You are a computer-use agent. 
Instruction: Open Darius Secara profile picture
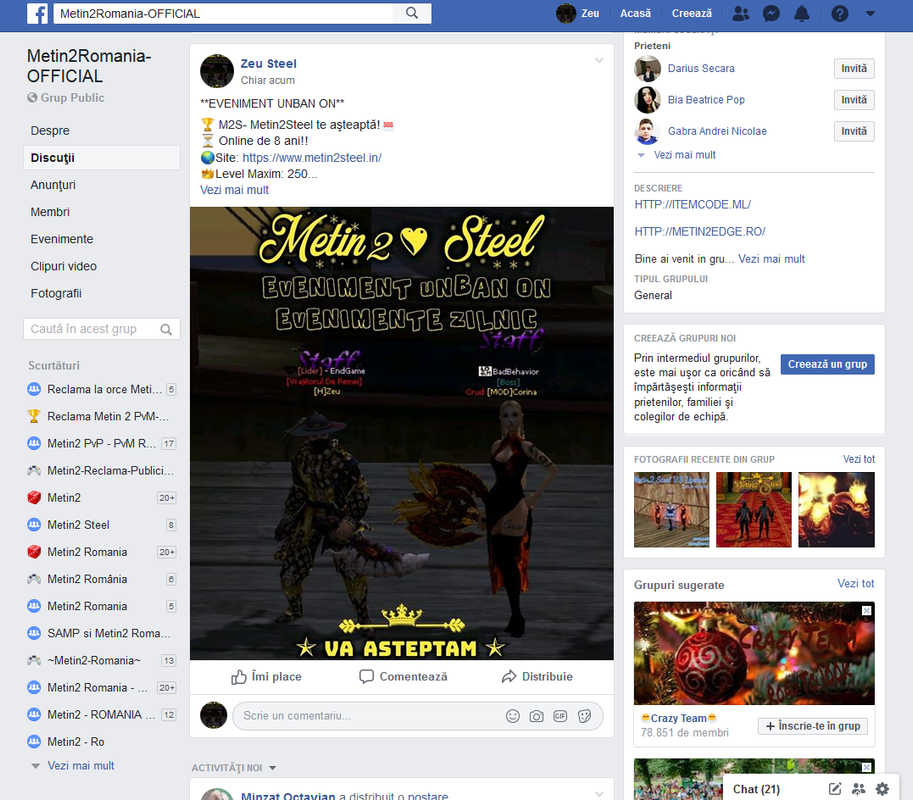[x=647, y=69]
